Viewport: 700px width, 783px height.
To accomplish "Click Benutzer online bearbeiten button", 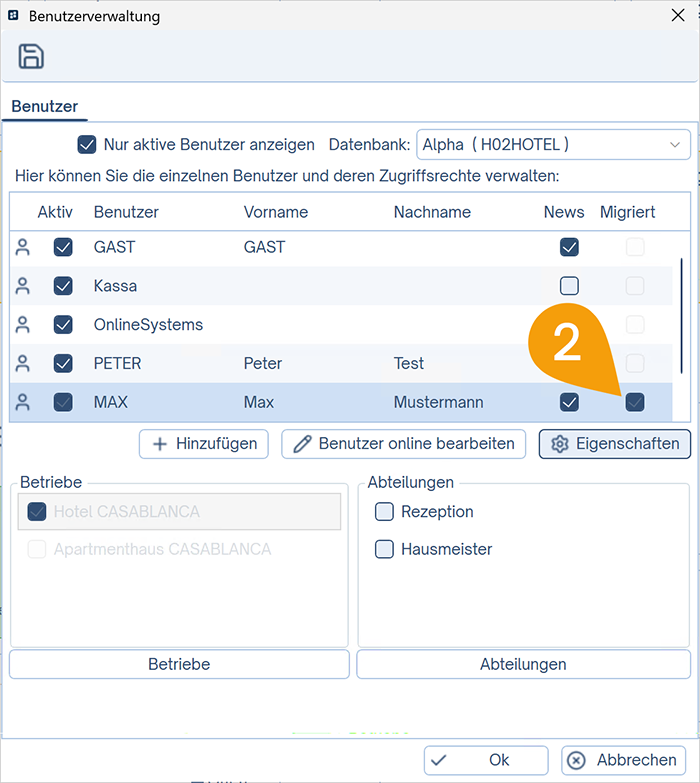I will (x=403, y=444).
